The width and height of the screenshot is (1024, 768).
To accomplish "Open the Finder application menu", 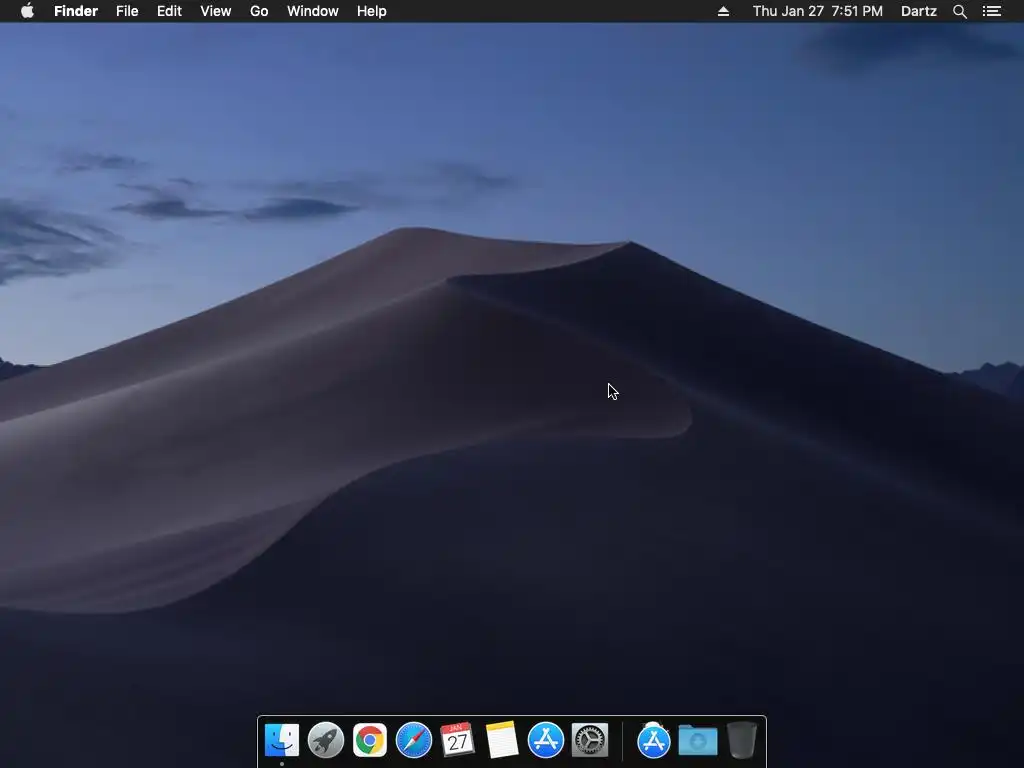I will 76,11.
